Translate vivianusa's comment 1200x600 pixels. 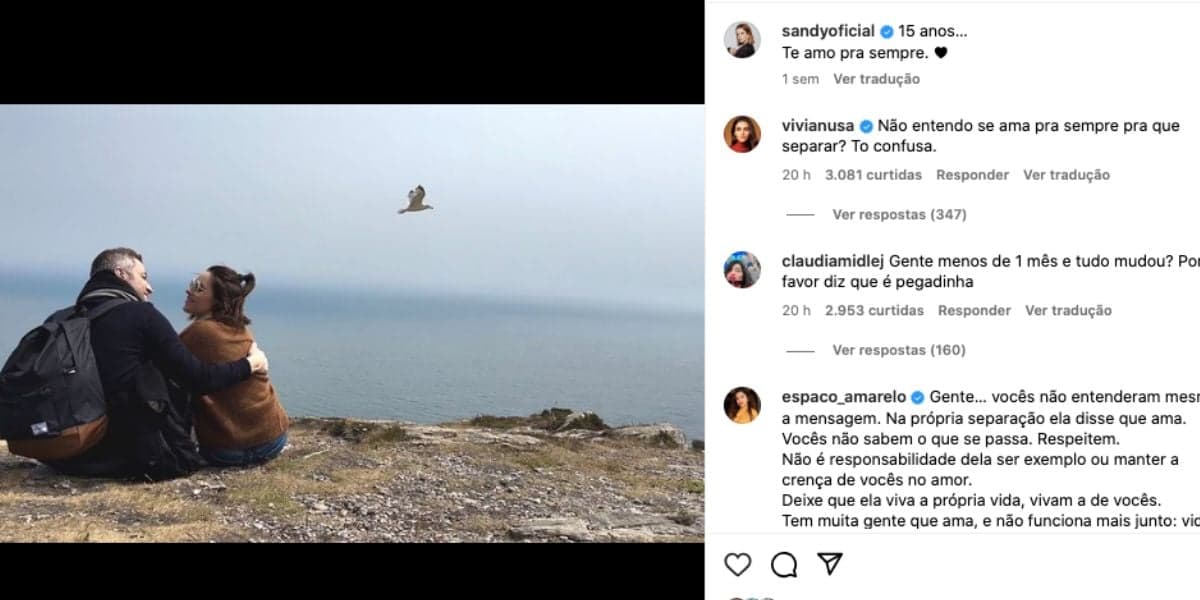(x=1066, y=175)
